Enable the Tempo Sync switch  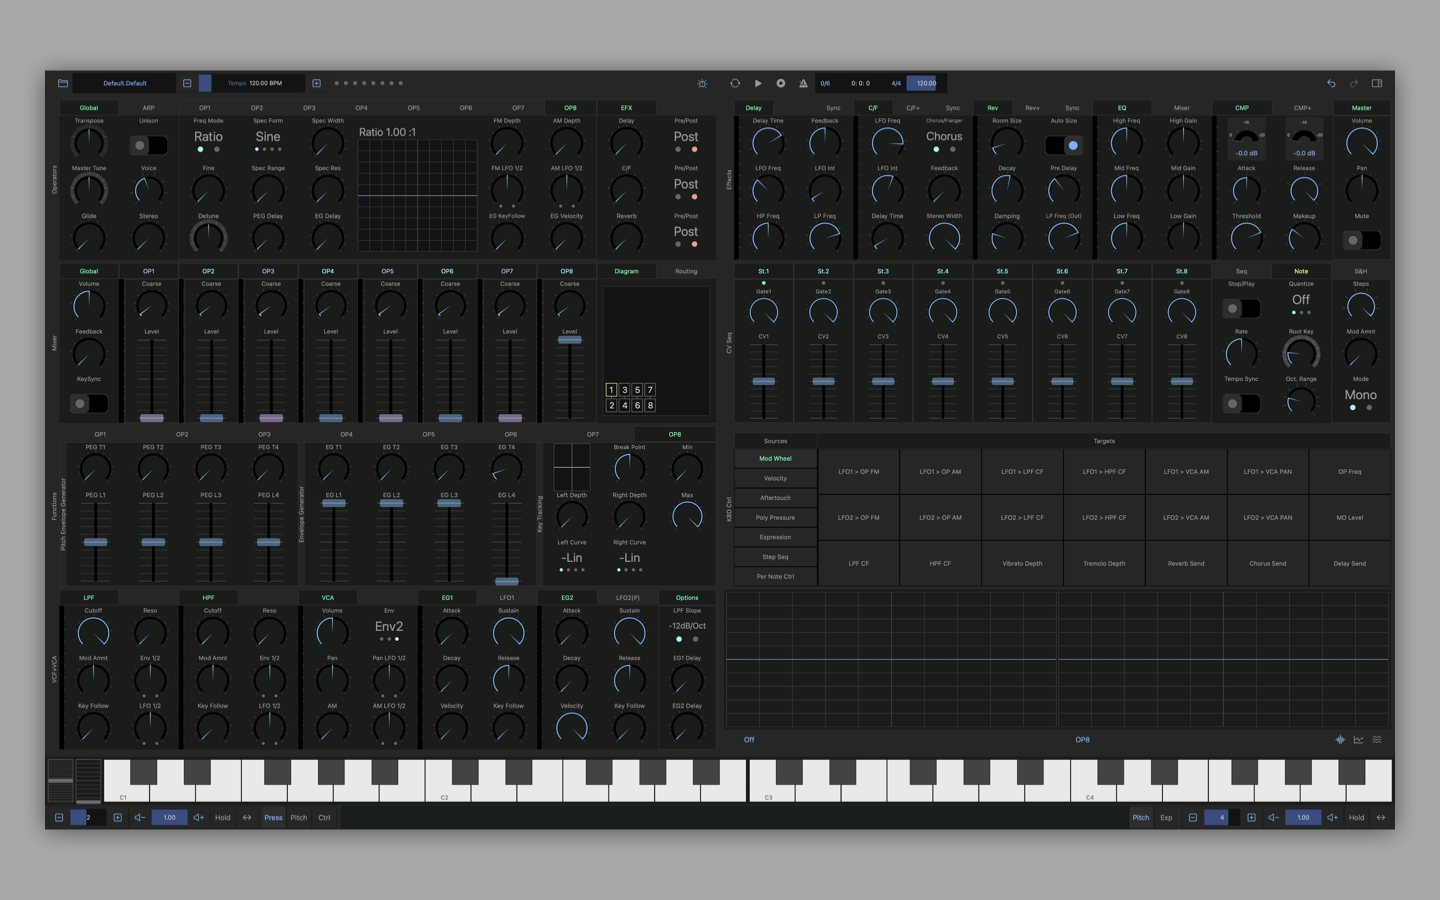coord(1241,403)
